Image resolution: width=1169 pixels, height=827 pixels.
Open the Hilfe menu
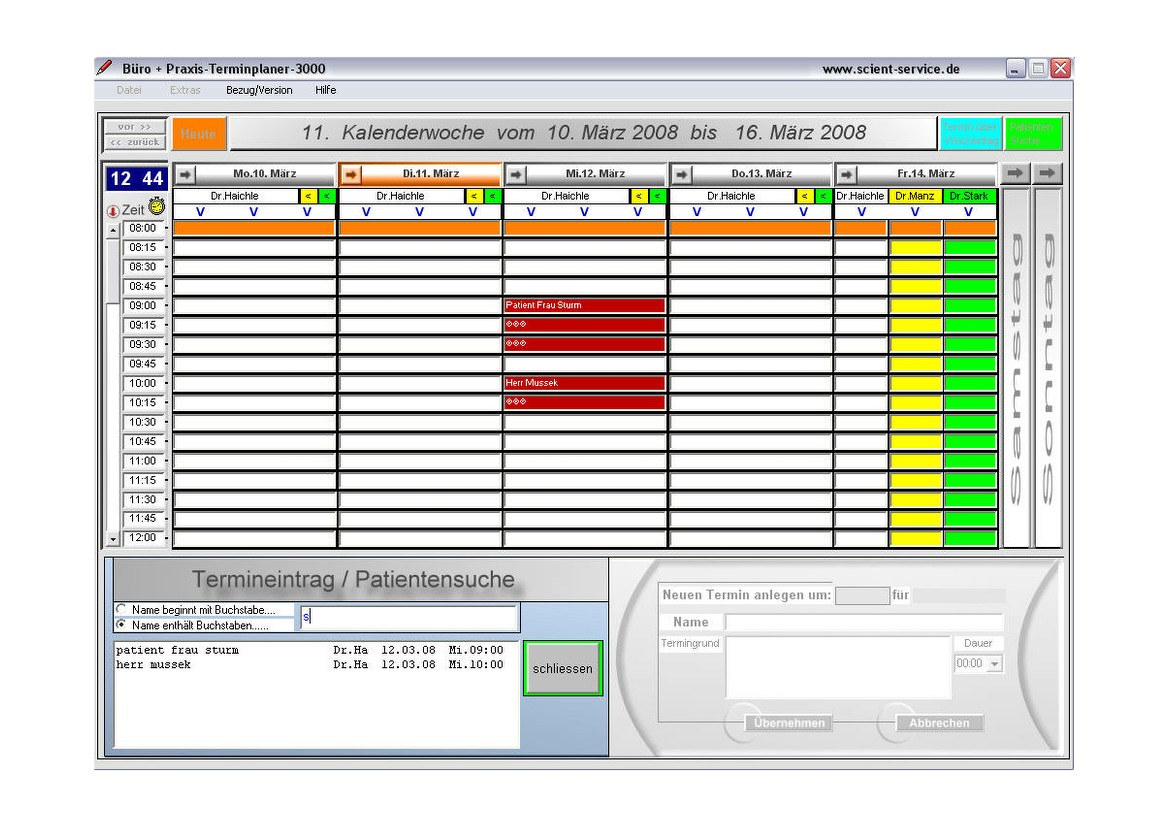pyautogui.click(x=325, y=90)
